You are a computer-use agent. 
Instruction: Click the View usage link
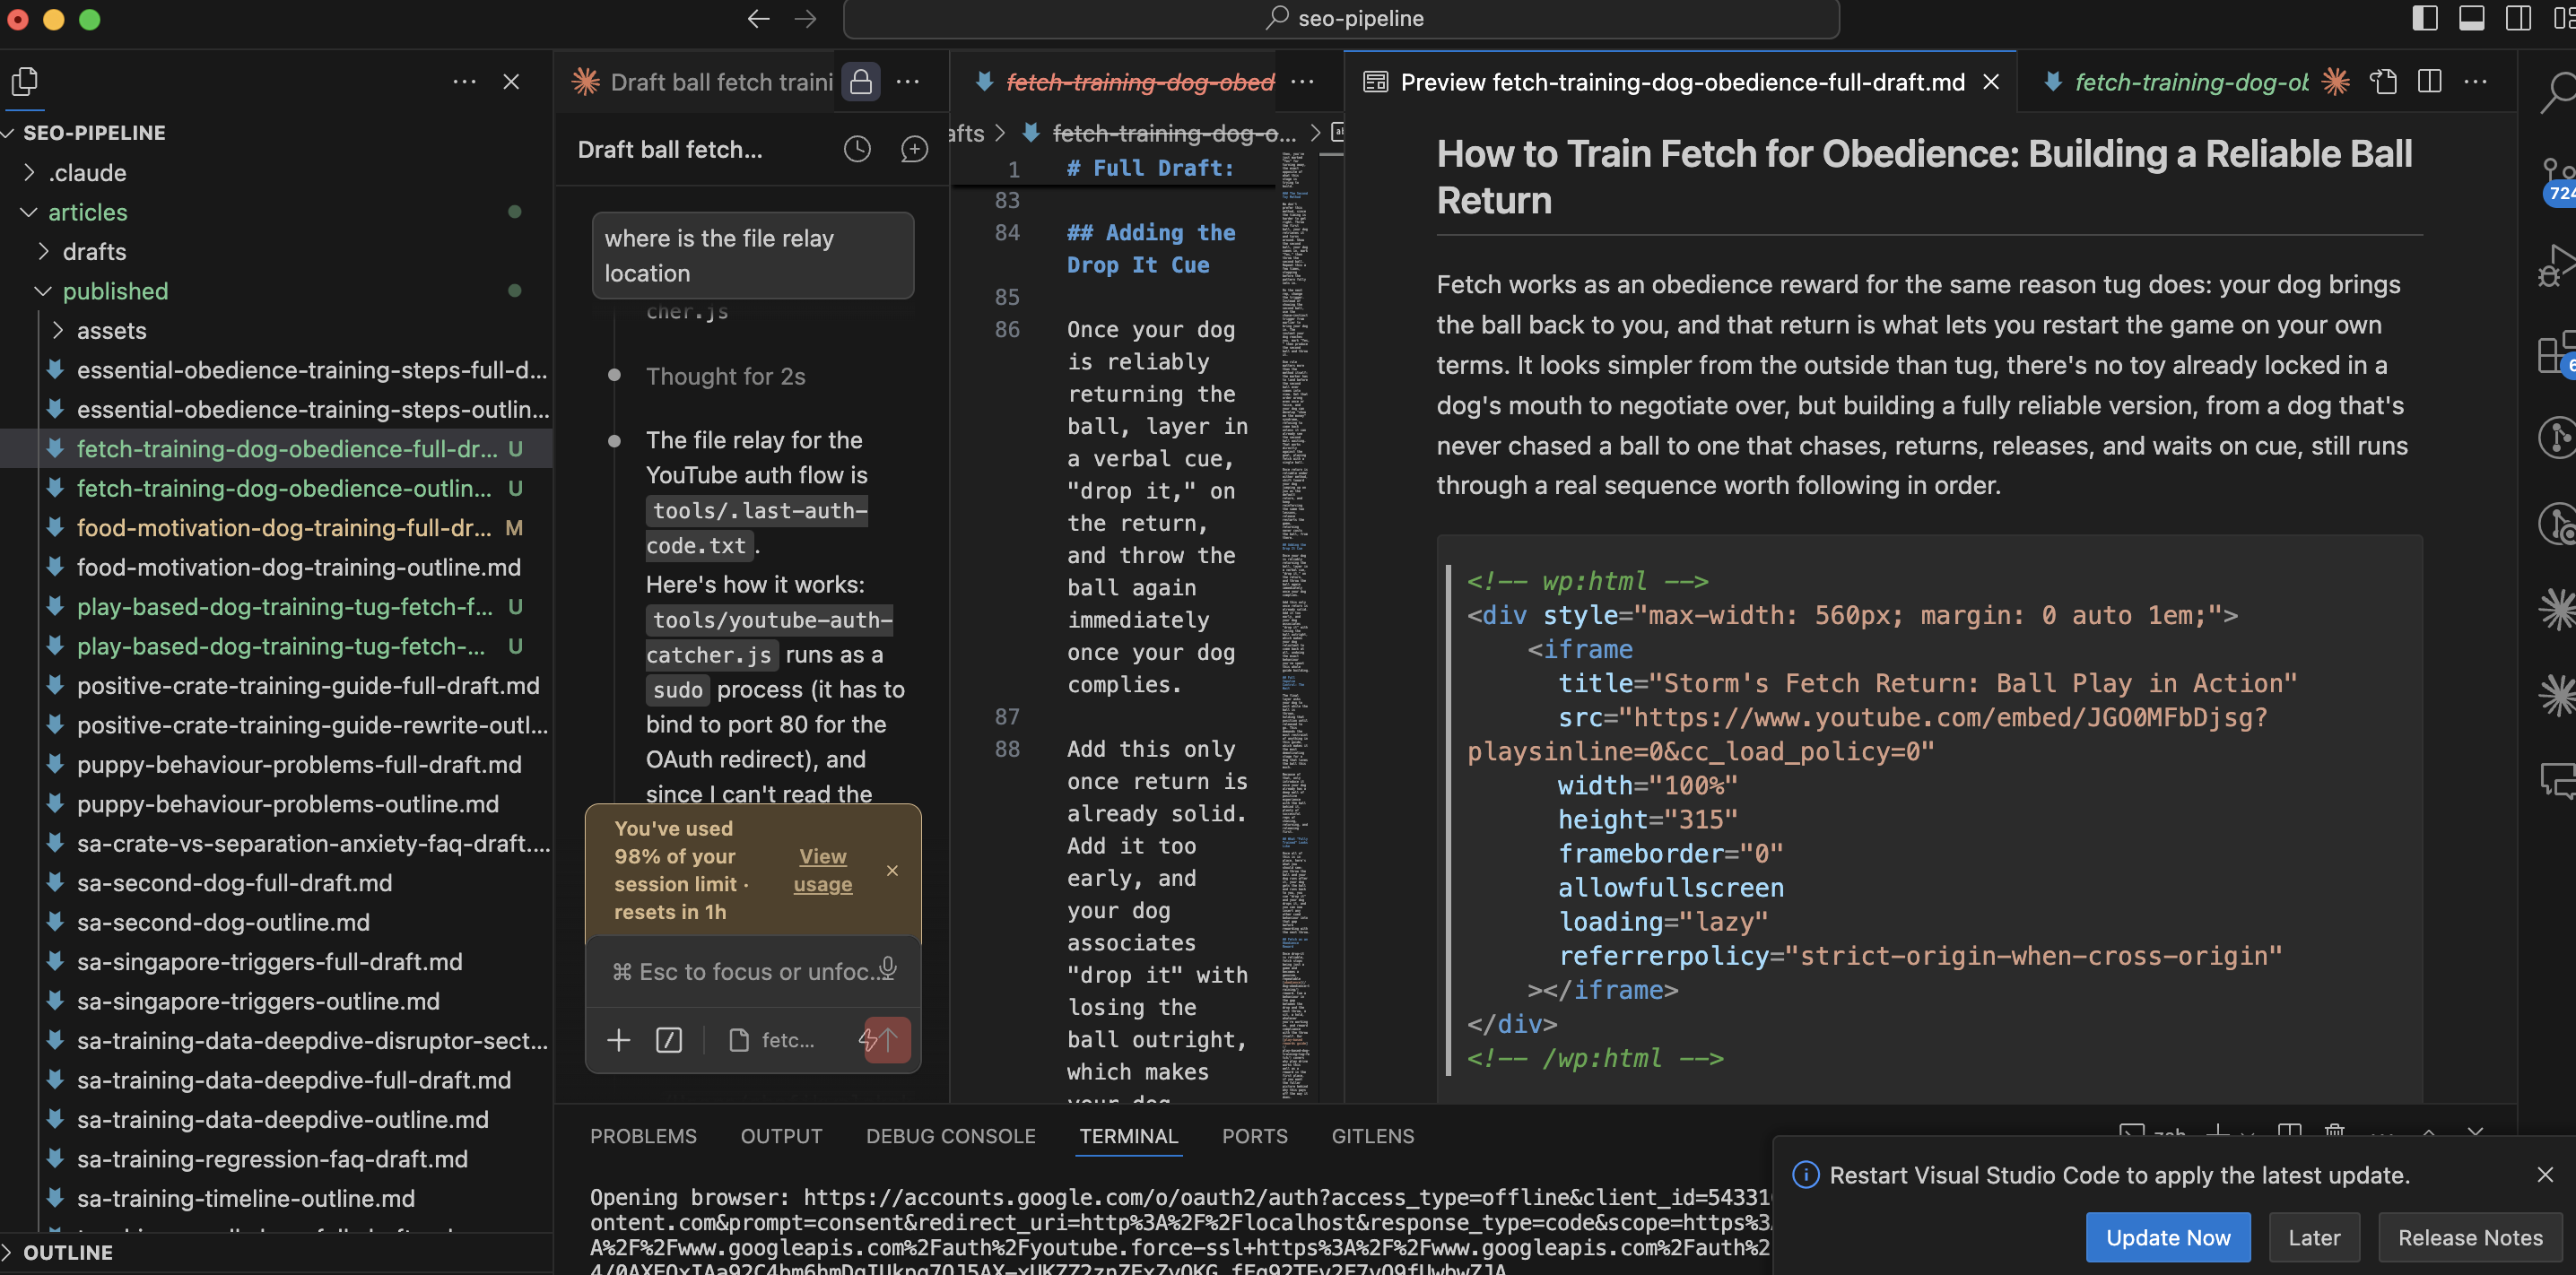click(x=822, y=870)
